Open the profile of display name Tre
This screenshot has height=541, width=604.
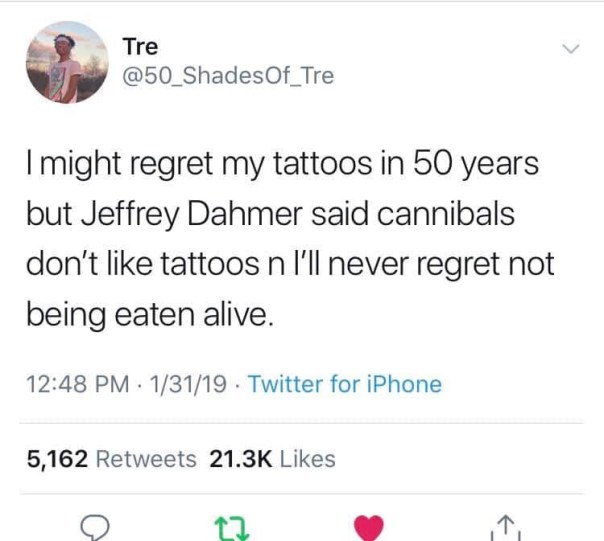click(x=140, y=47)
